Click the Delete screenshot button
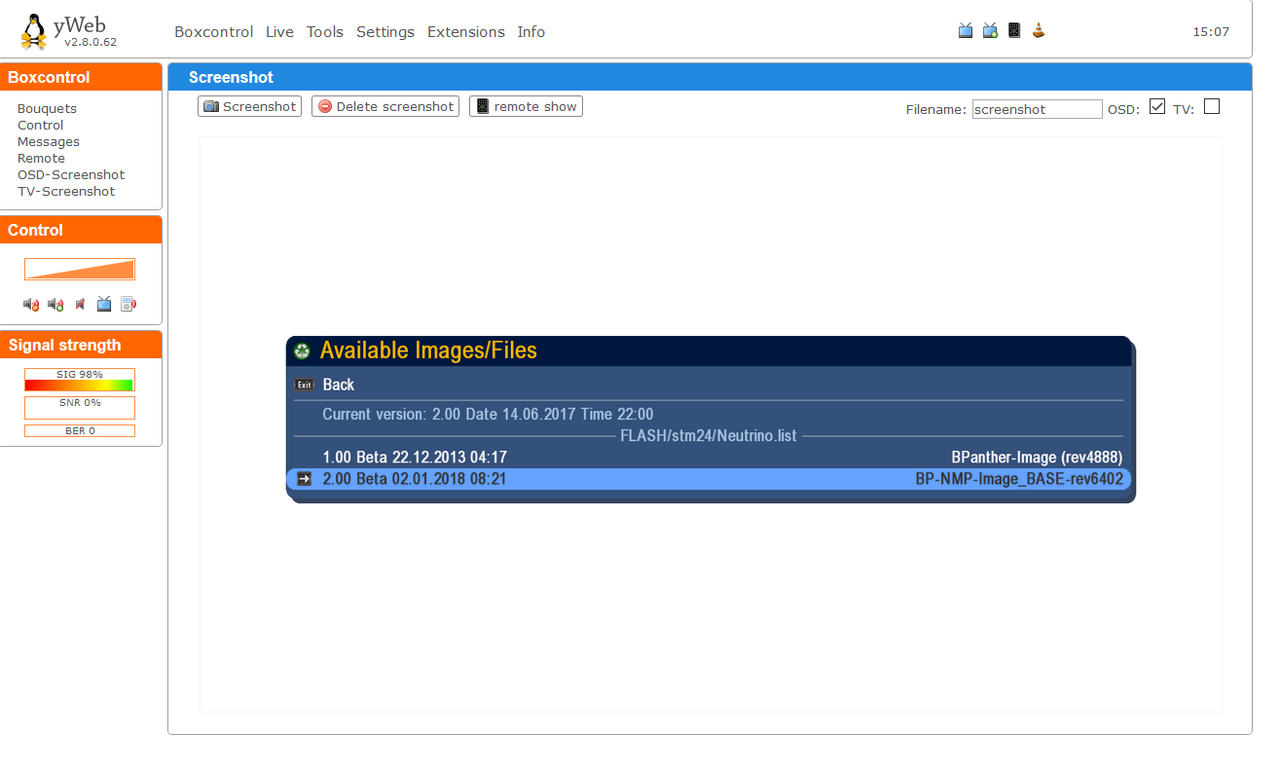The width and height of the screenshot is (1280, 773). (385, 106)
